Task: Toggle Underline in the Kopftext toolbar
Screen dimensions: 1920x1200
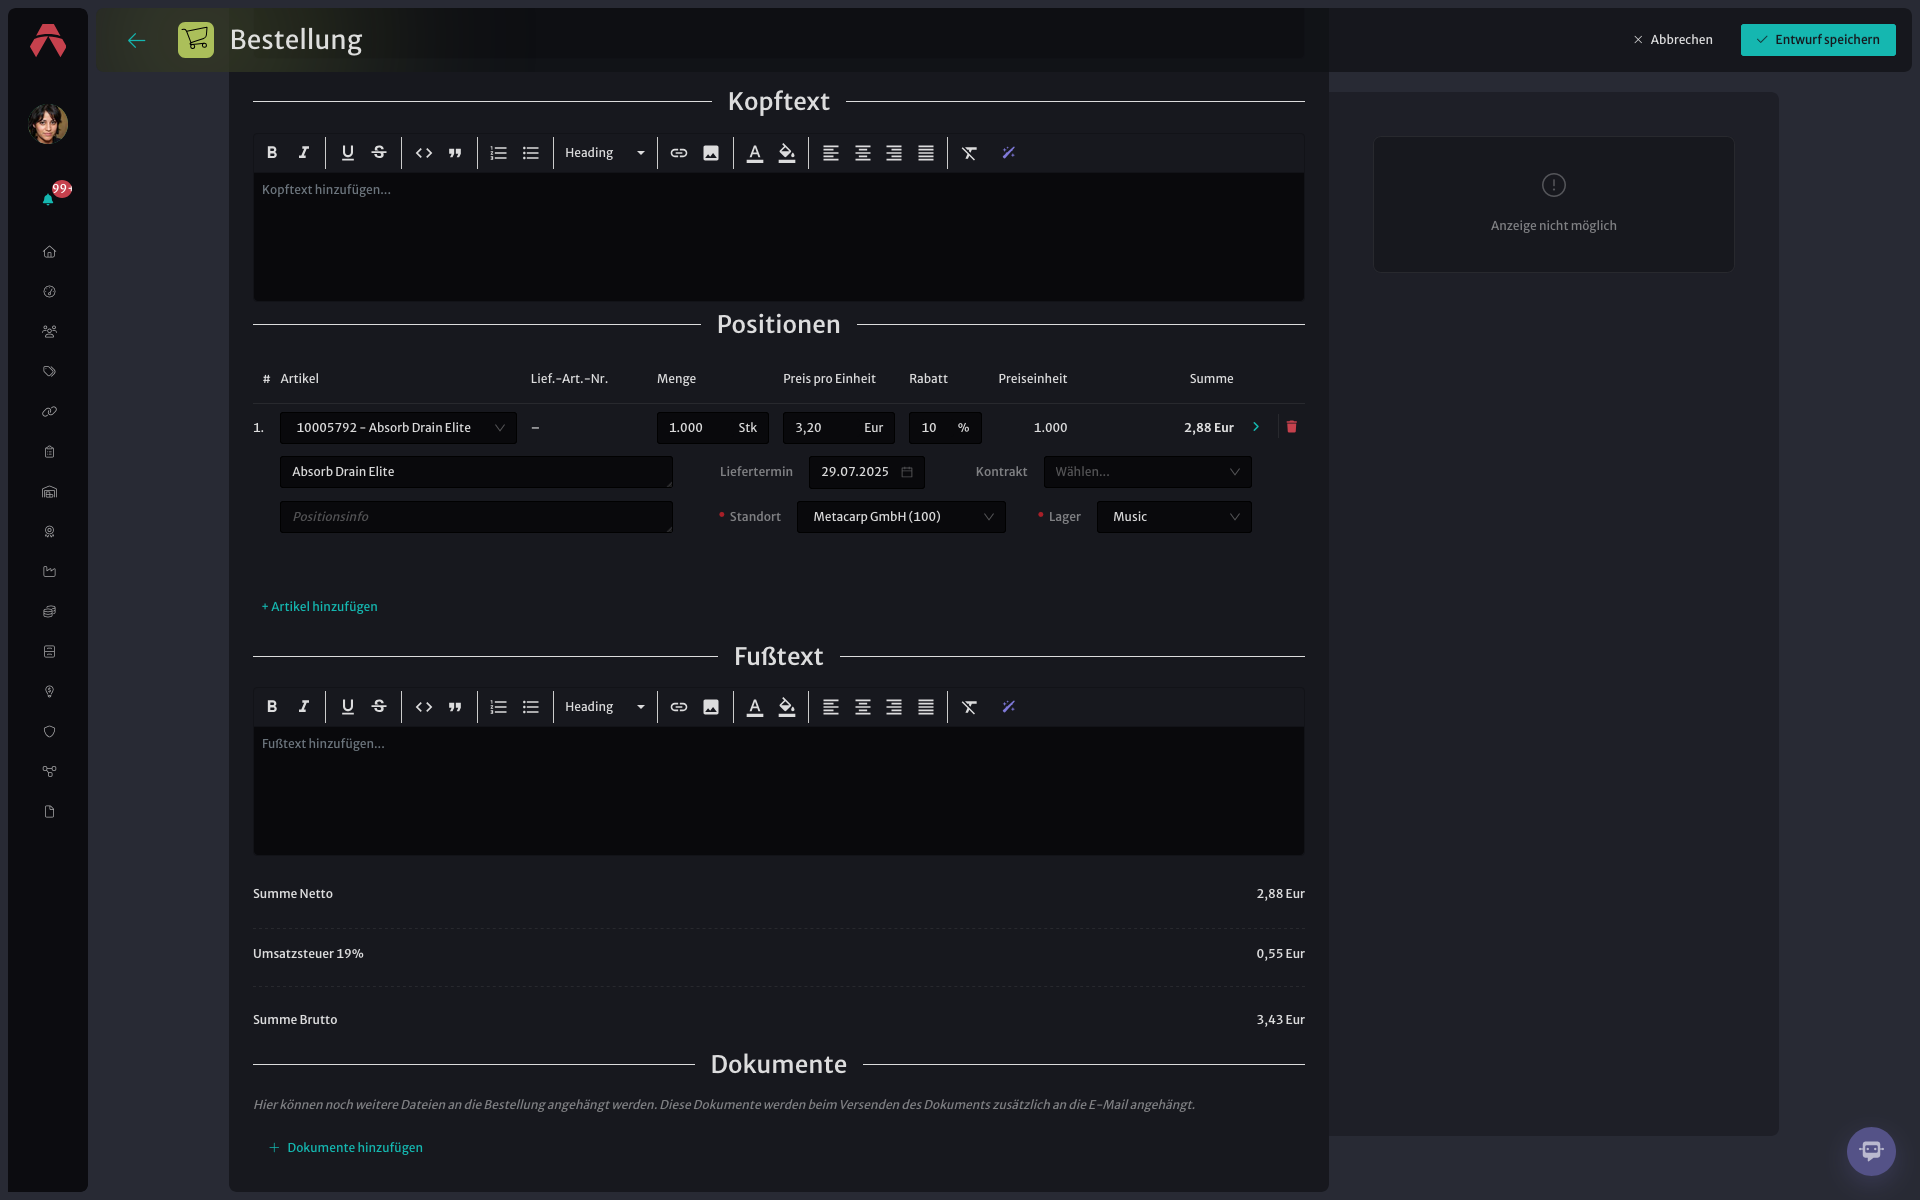Action: [347, 153]
